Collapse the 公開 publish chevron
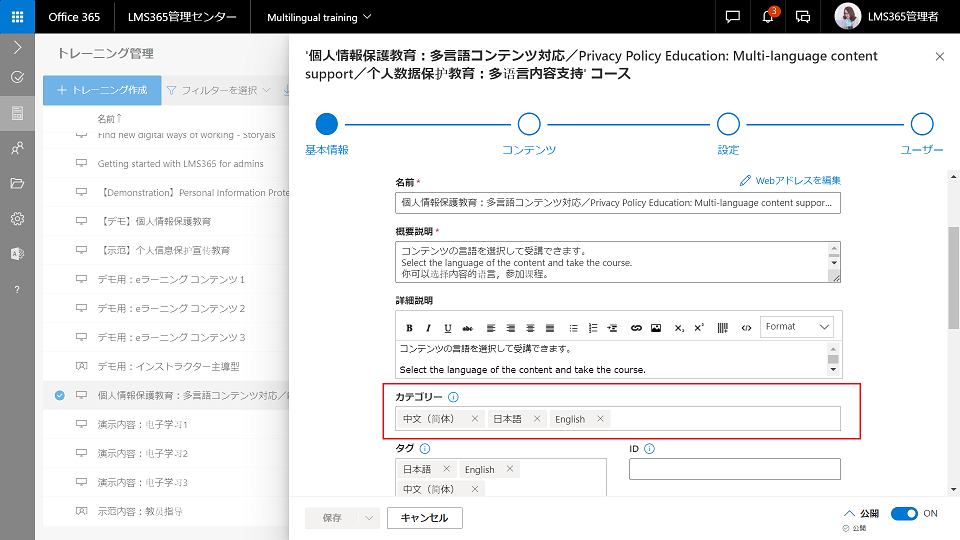Screen dimensions: 960x540 [x=849, y=513]
